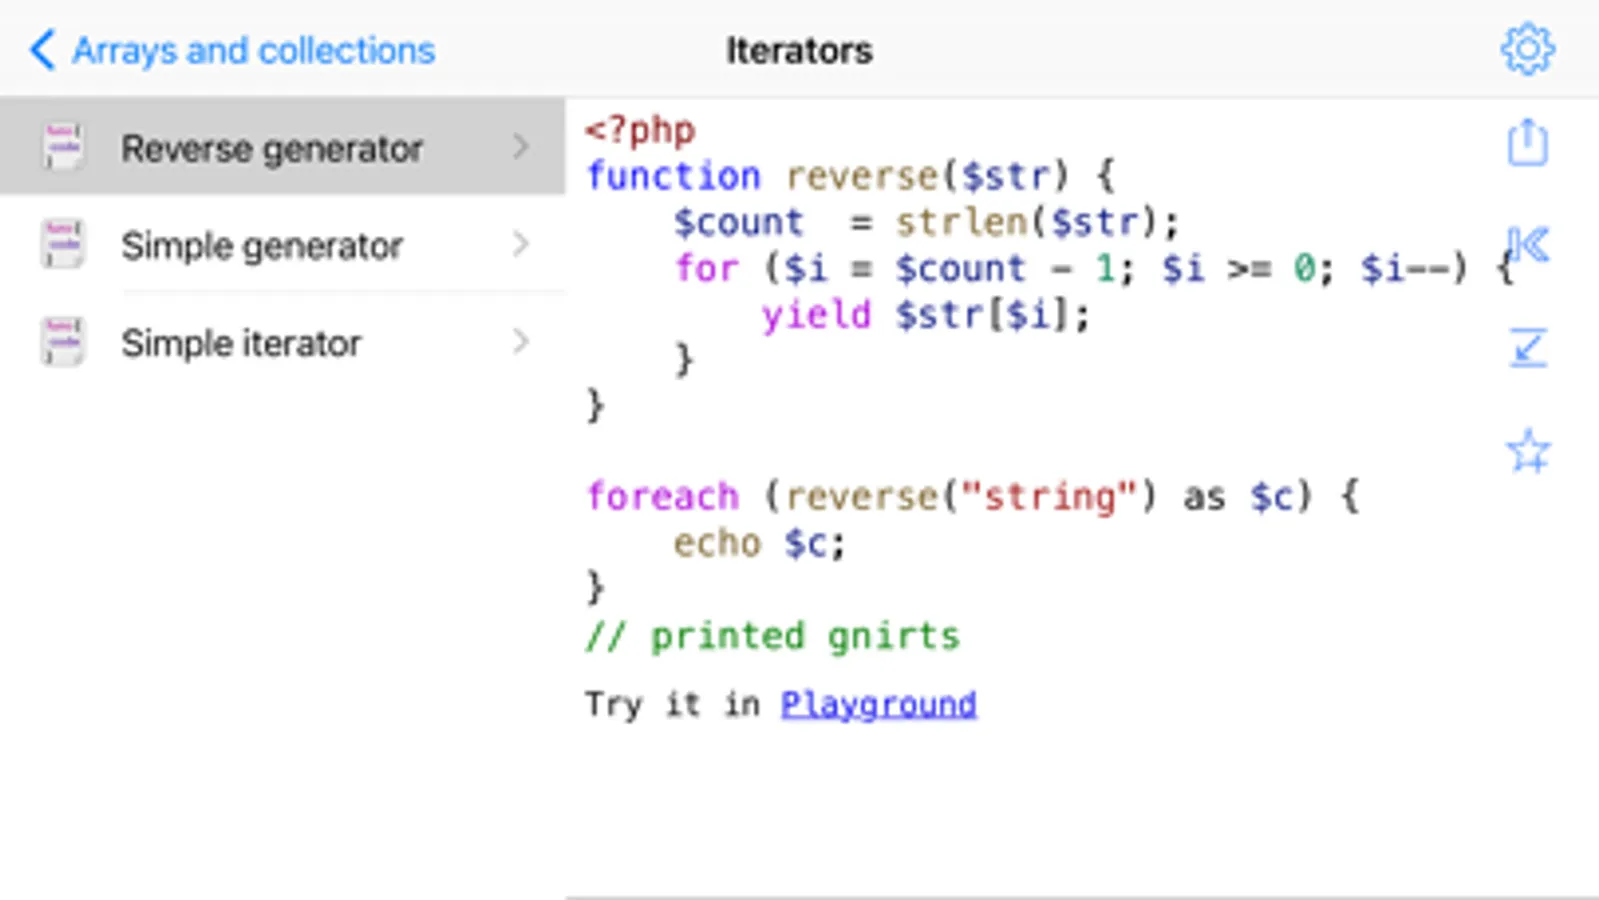Tap the share icon beside the code
This screenshot has width=1599, height=900.
(1527, 143)
